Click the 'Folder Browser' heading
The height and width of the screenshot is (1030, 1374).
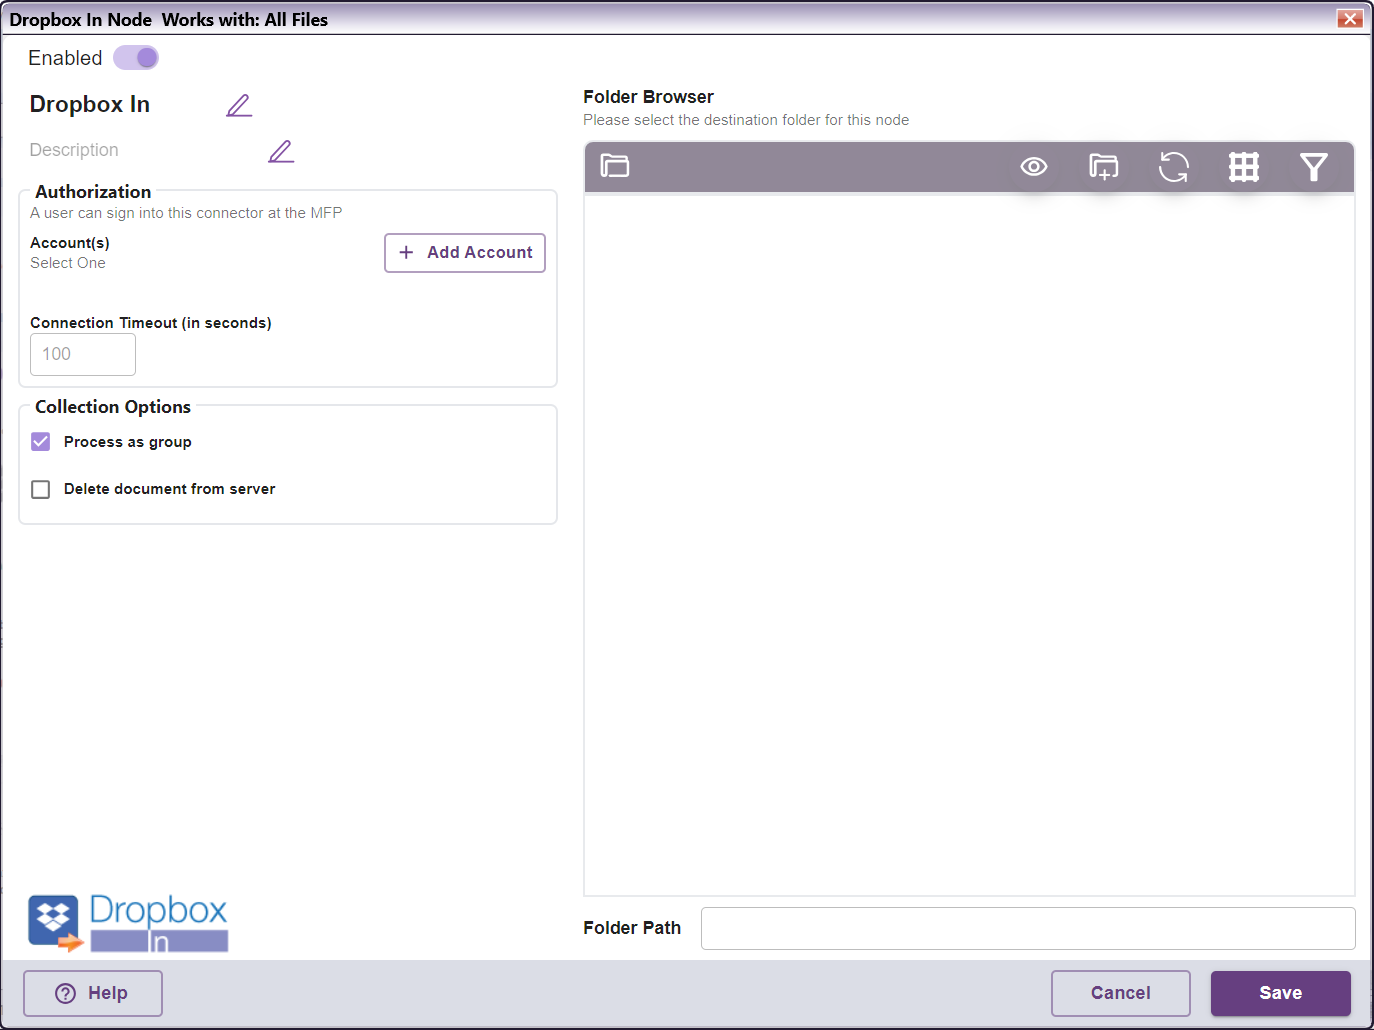(x=649, y=97)
